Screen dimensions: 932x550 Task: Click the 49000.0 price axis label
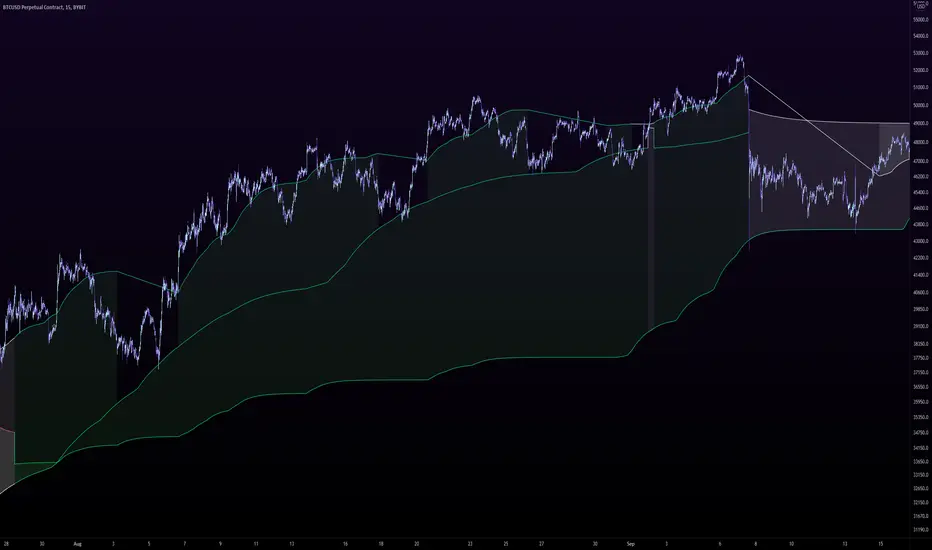(x=921, y=124)
